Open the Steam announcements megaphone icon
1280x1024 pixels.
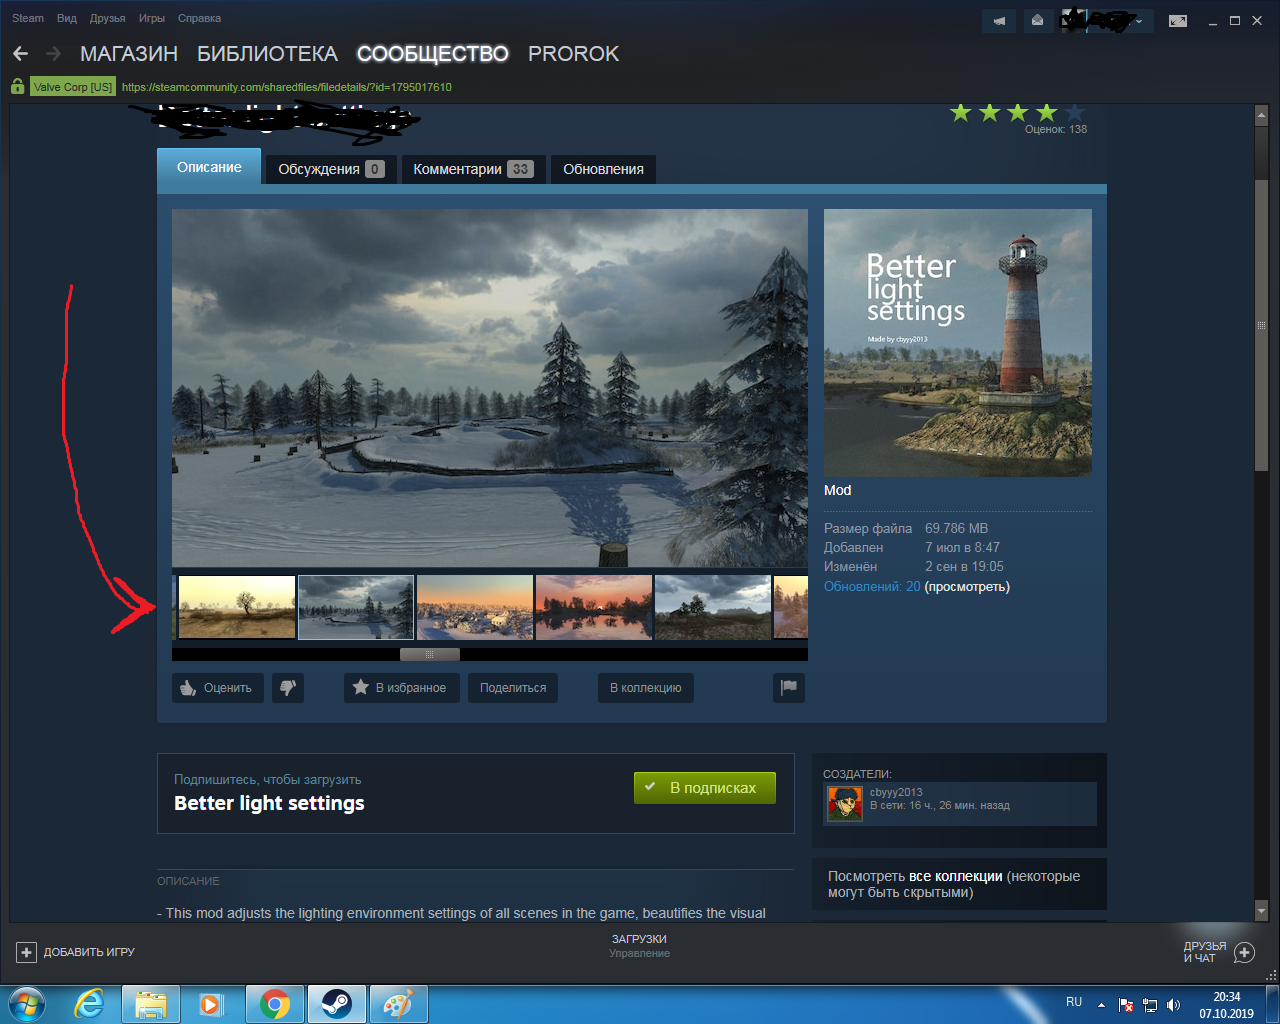[x=999, y=21]
